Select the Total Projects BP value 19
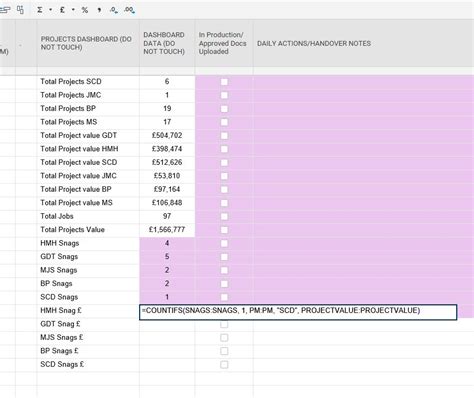The image size is (474, 398). 167,109
